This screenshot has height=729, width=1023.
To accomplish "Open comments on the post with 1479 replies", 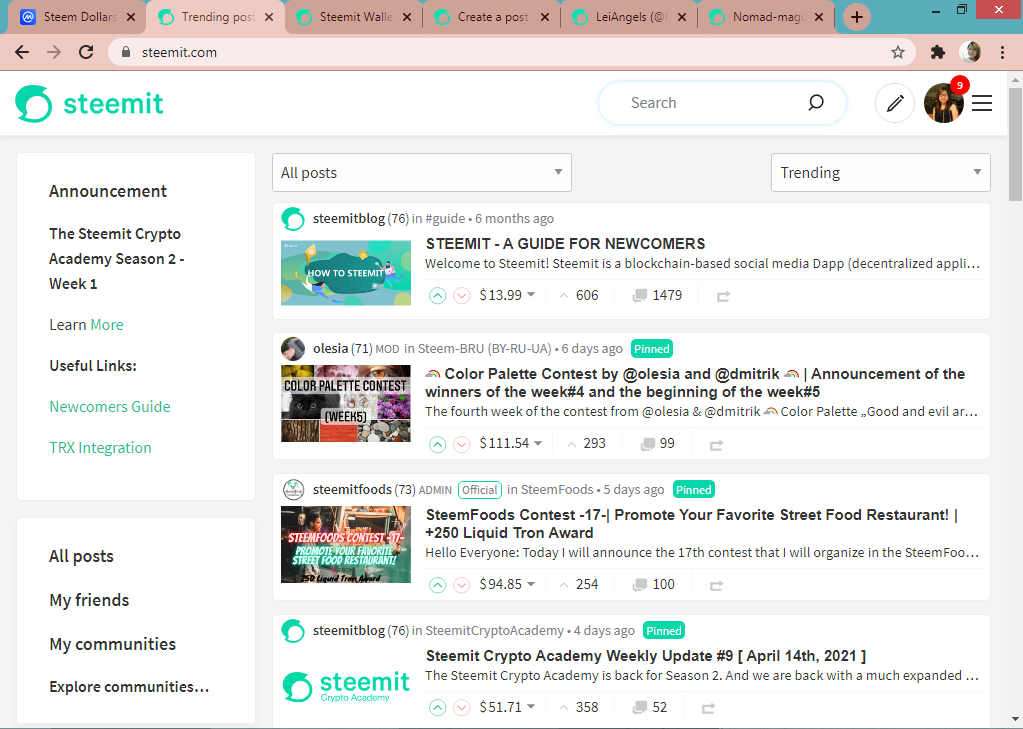I will [x=658, y=296].
